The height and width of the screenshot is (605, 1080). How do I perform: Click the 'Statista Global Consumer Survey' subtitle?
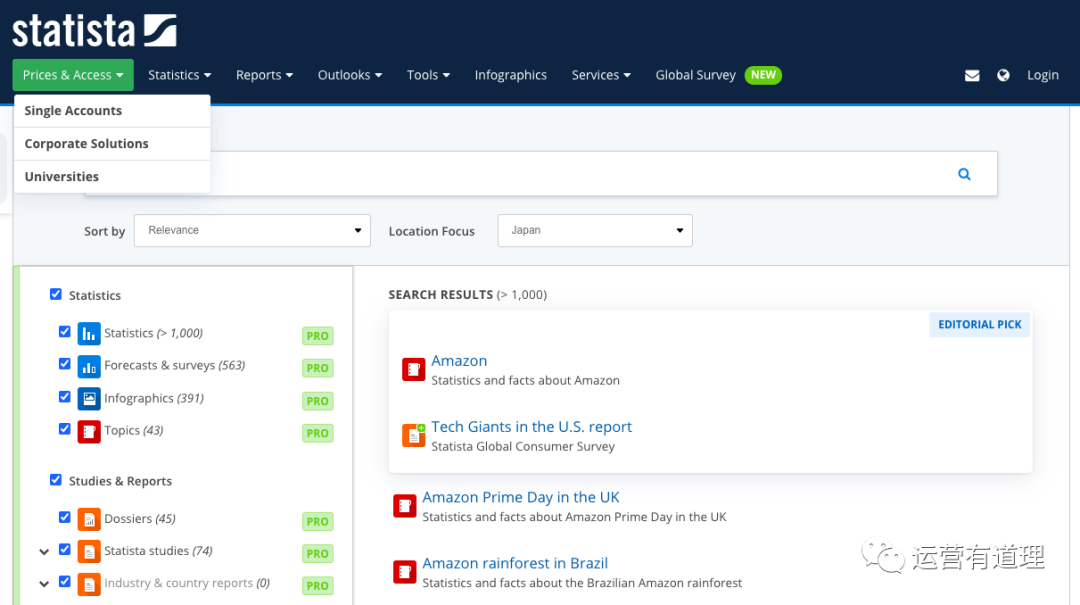tap(523, 447)
